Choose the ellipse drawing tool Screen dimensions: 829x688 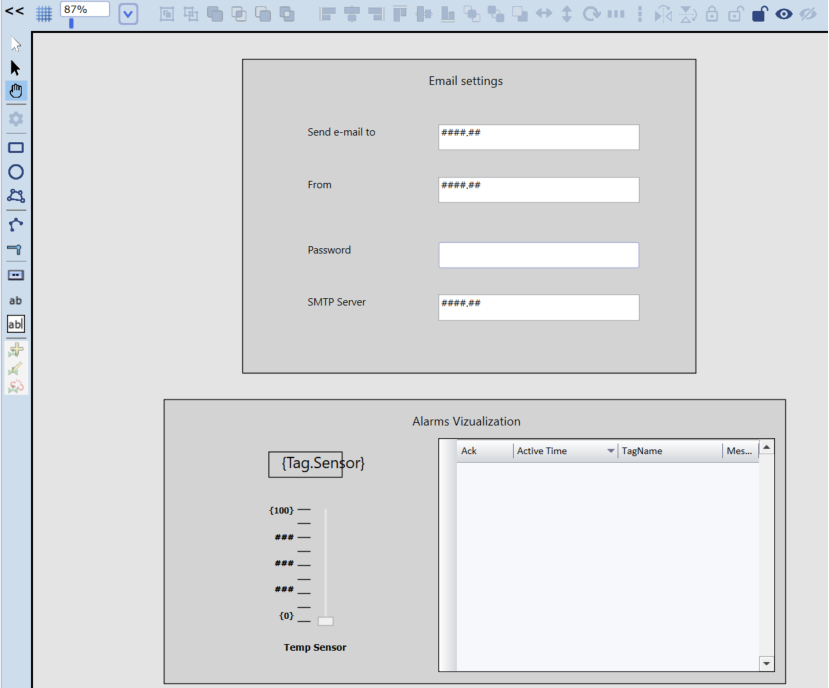(x=16, y=172)
